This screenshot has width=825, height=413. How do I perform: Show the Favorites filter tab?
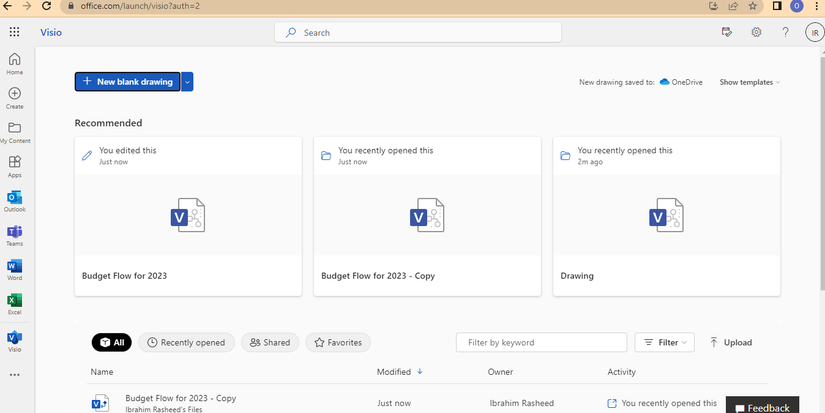tap(338, 342)
